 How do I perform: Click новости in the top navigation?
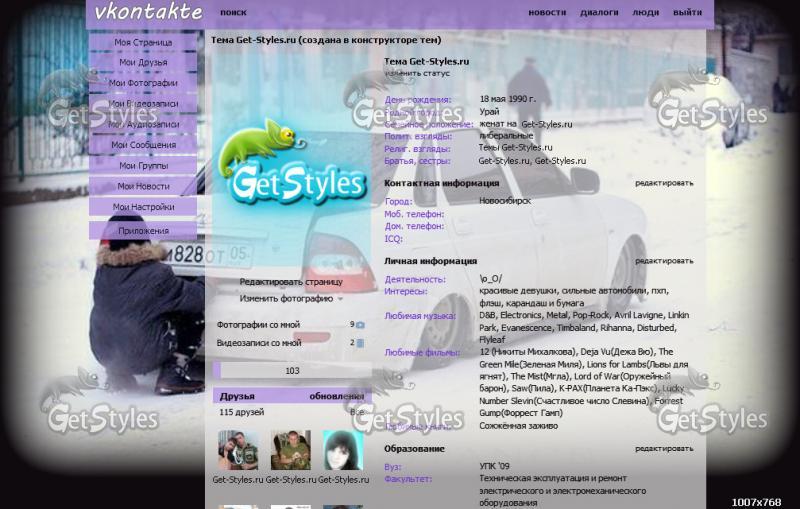pos(547,13)
